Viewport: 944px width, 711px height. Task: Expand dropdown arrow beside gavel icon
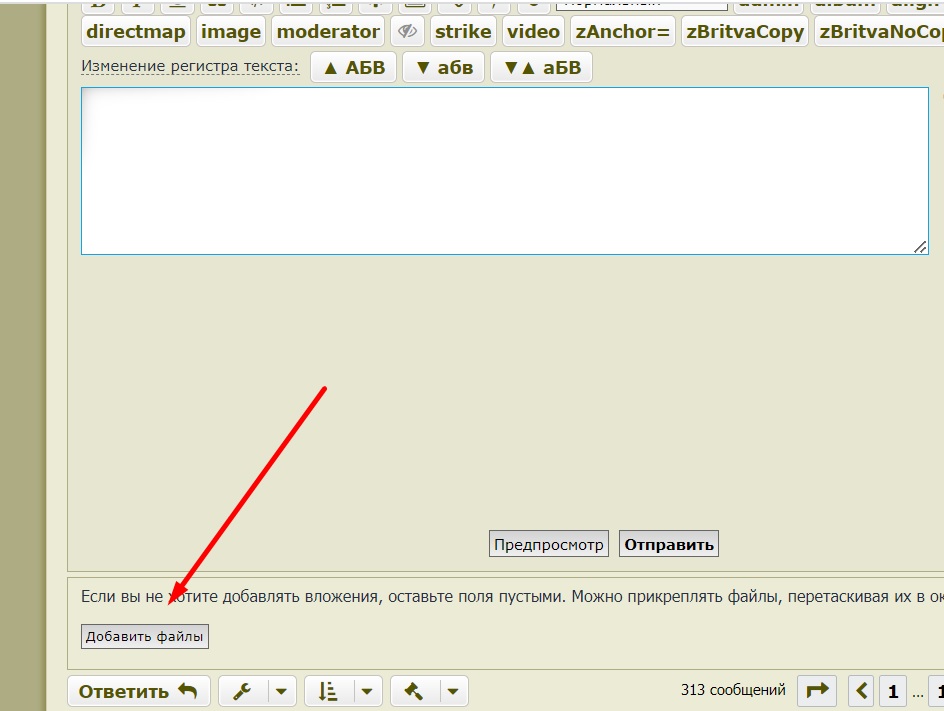coord(454,691)
